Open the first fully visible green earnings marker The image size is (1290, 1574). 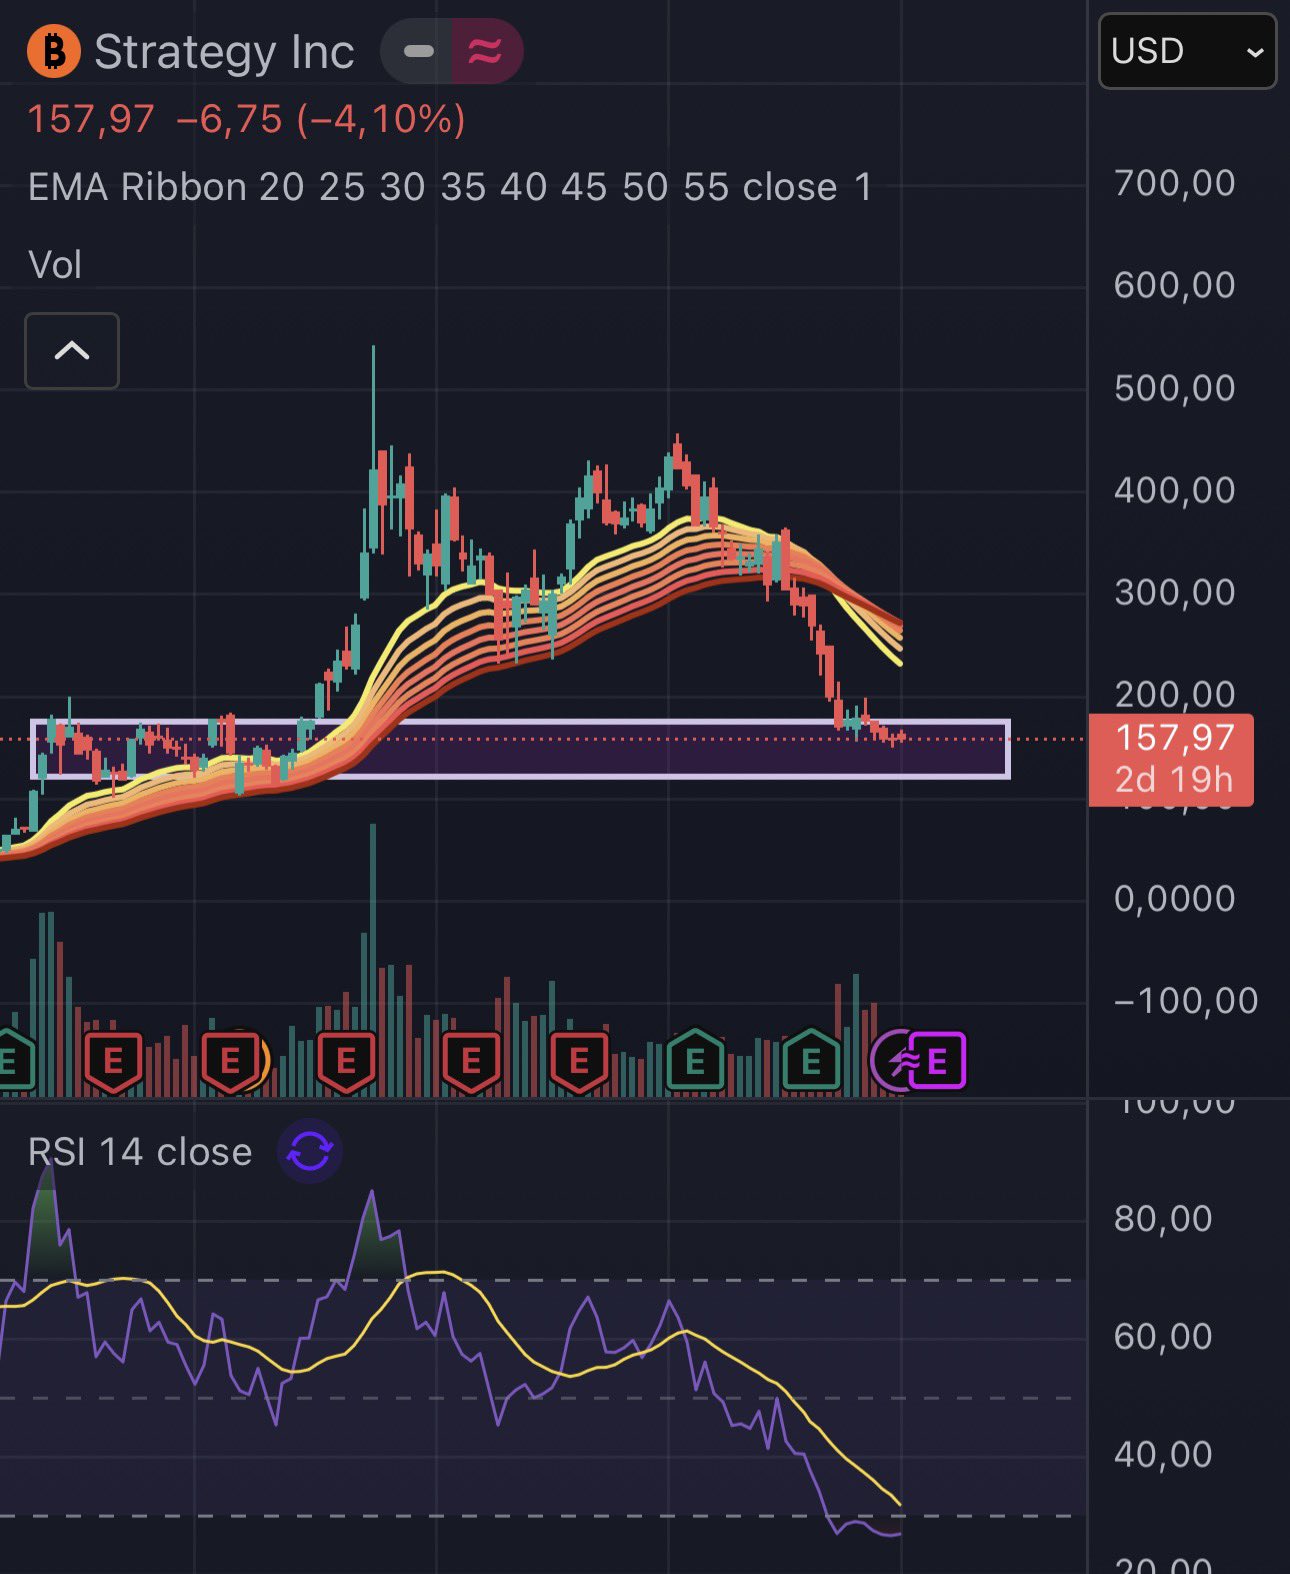coord(696,1060)
